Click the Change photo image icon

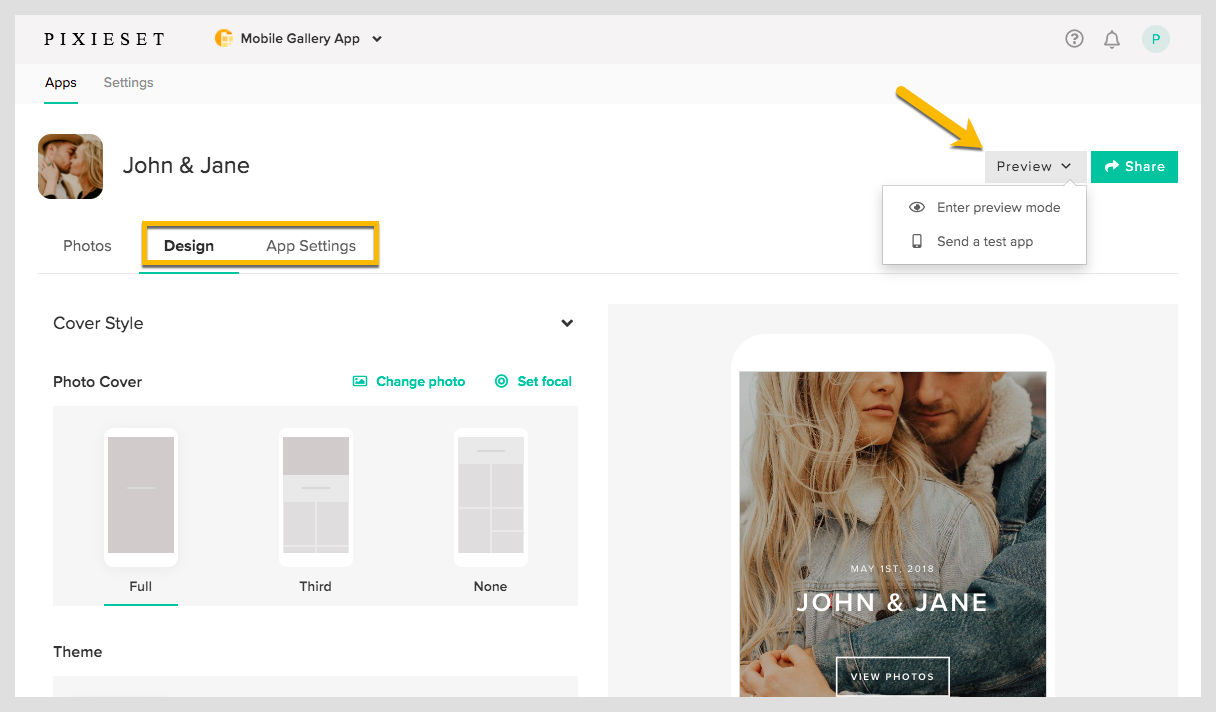point(360,381)
